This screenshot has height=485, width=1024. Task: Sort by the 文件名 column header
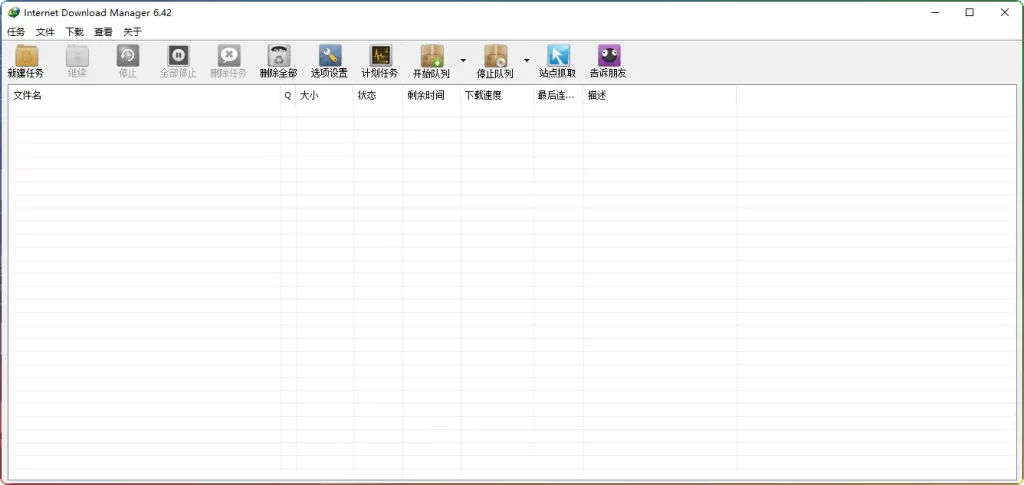point(144,95)
